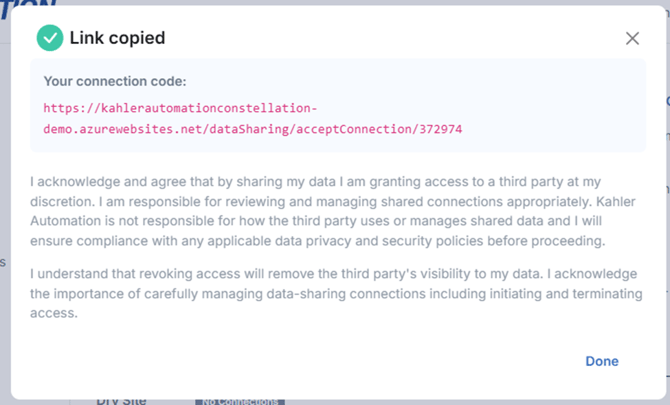The image size is (670, 405).
Task: Click the "demo.azurewebsites.net" portion of the URL
Action: [x=124, y=129]
